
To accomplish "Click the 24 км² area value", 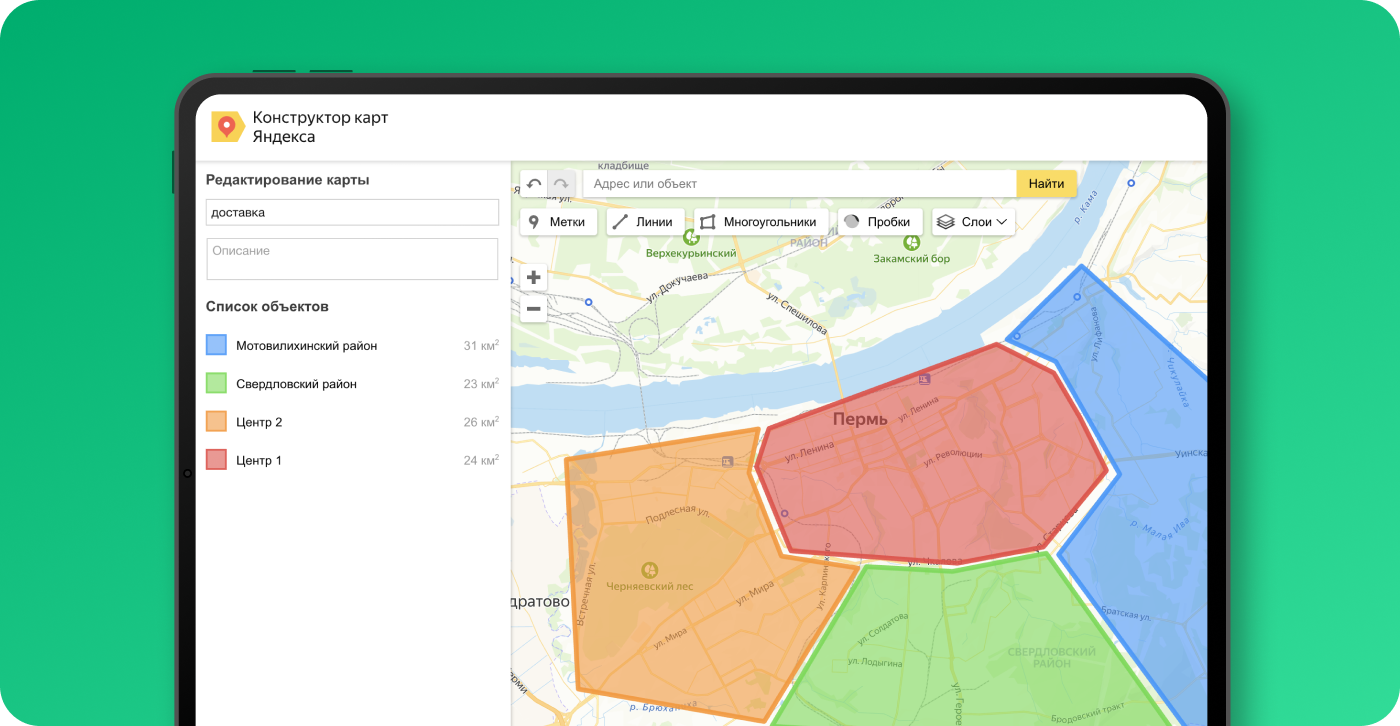I will 481,460.
